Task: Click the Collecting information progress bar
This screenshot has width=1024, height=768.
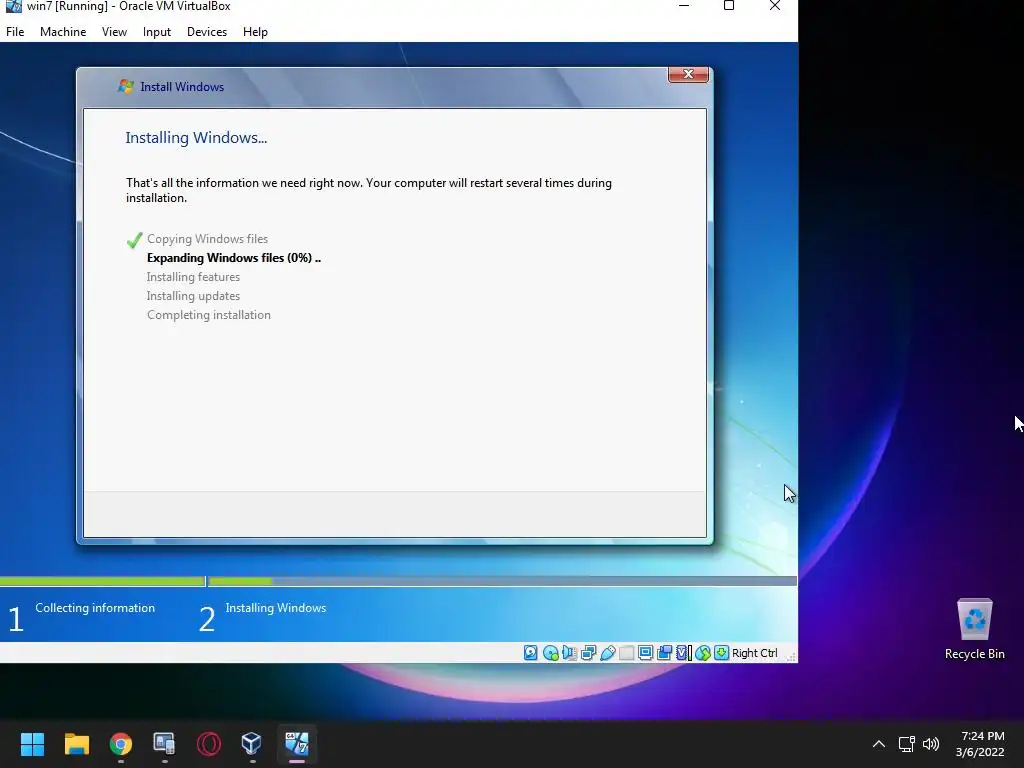Action: tap(103, 581)
